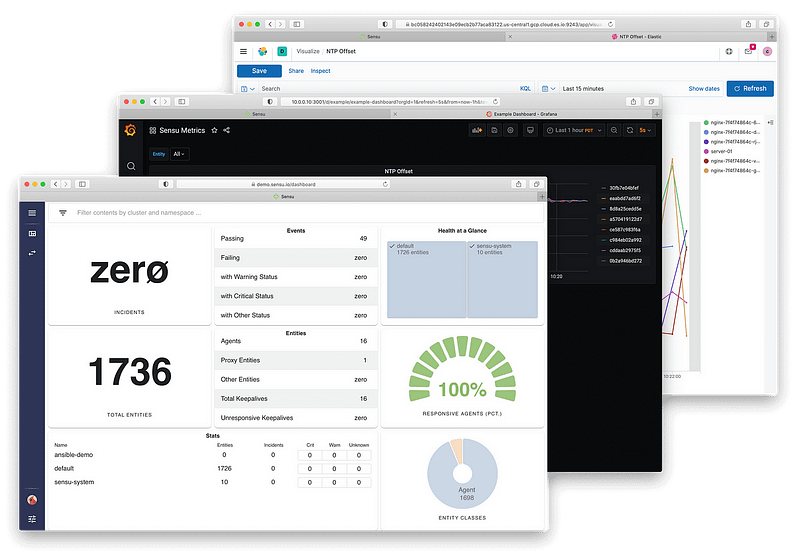Click the nginx-7f4f74864c-6 green legend dot
Viewport: 800px width, 557px height.
coord(706,122)
